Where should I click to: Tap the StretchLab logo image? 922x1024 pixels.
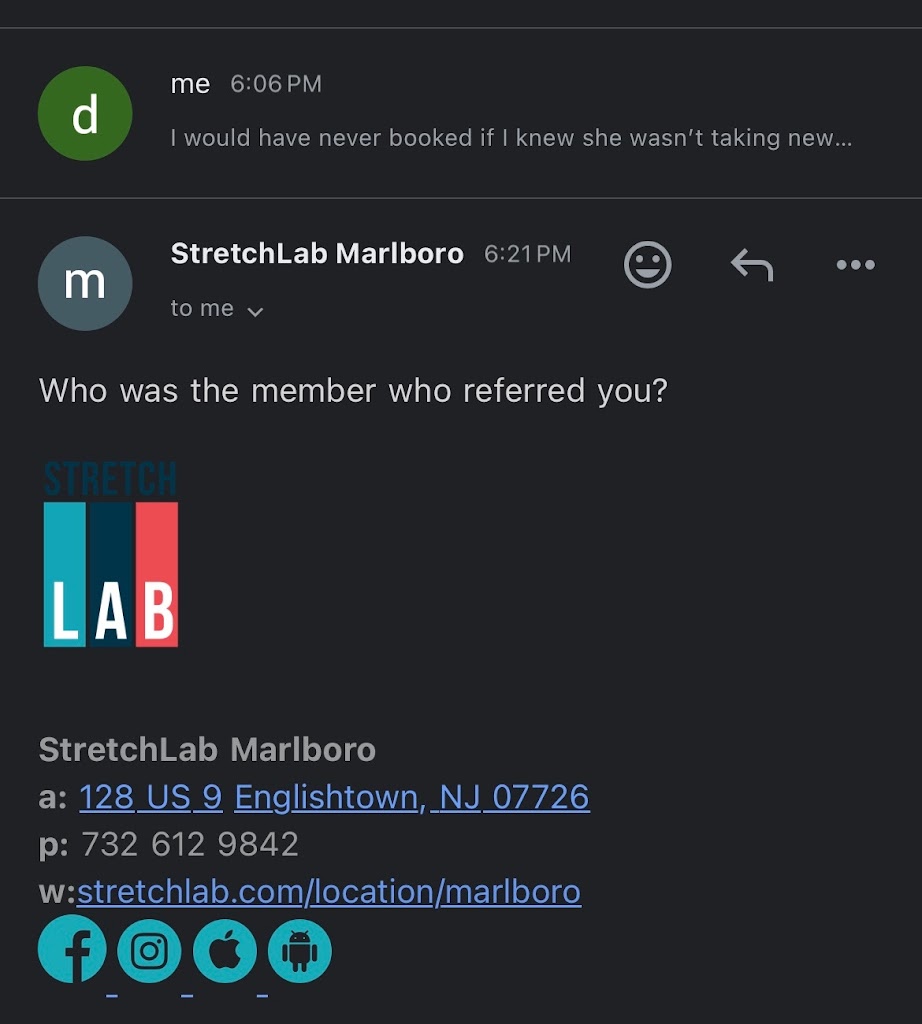click(110, 554)
